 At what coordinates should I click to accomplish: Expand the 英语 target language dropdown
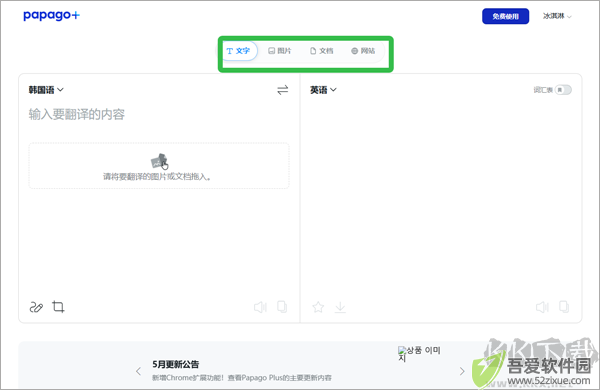pyautogui.click(x=323, y=90)
